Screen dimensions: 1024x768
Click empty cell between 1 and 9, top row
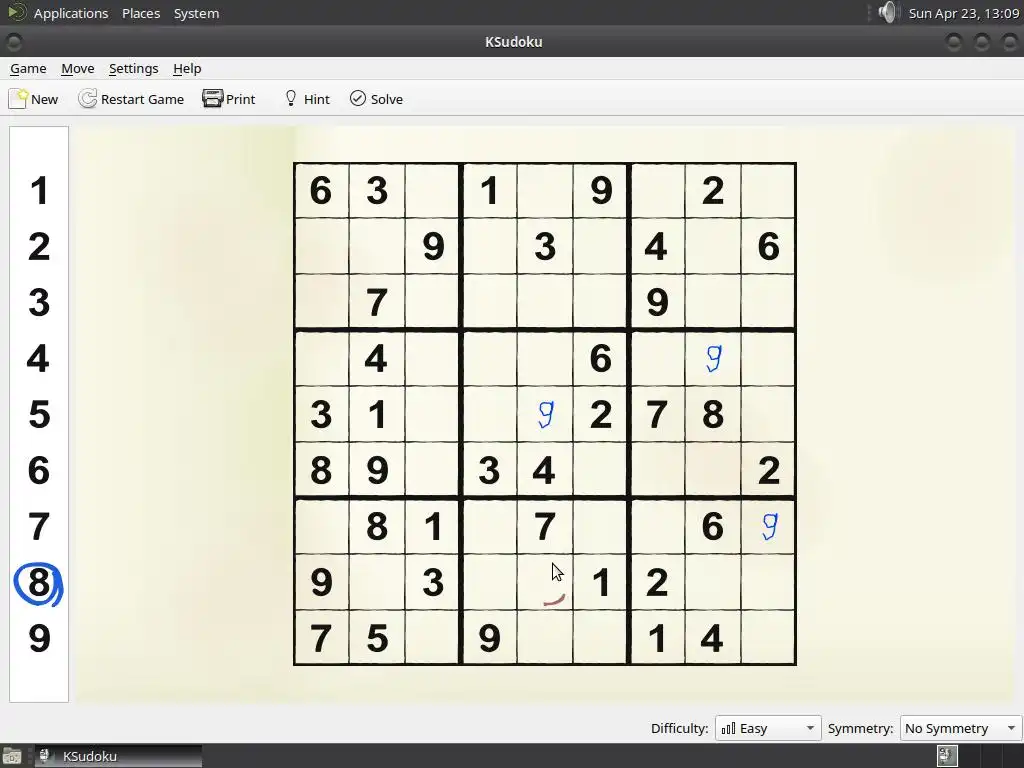tap(545, 191)
